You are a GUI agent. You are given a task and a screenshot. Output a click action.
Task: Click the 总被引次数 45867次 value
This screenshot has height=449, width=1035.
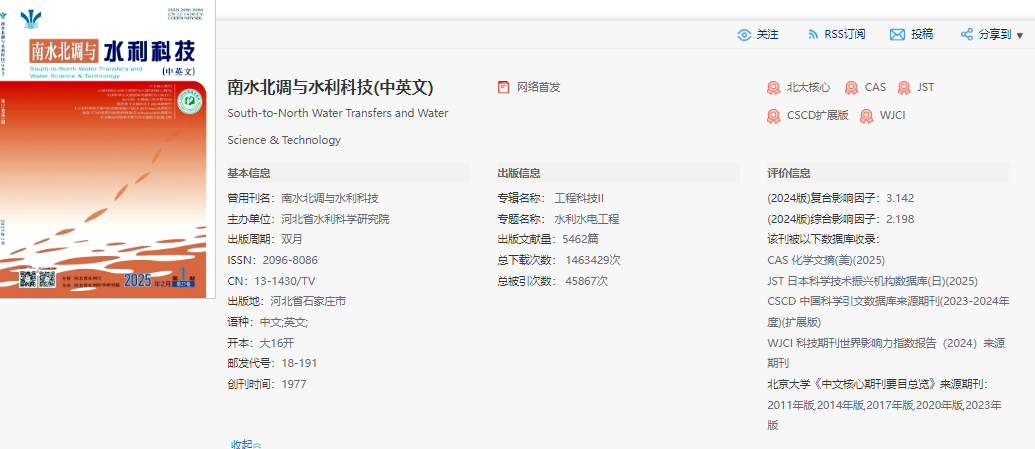586,281
